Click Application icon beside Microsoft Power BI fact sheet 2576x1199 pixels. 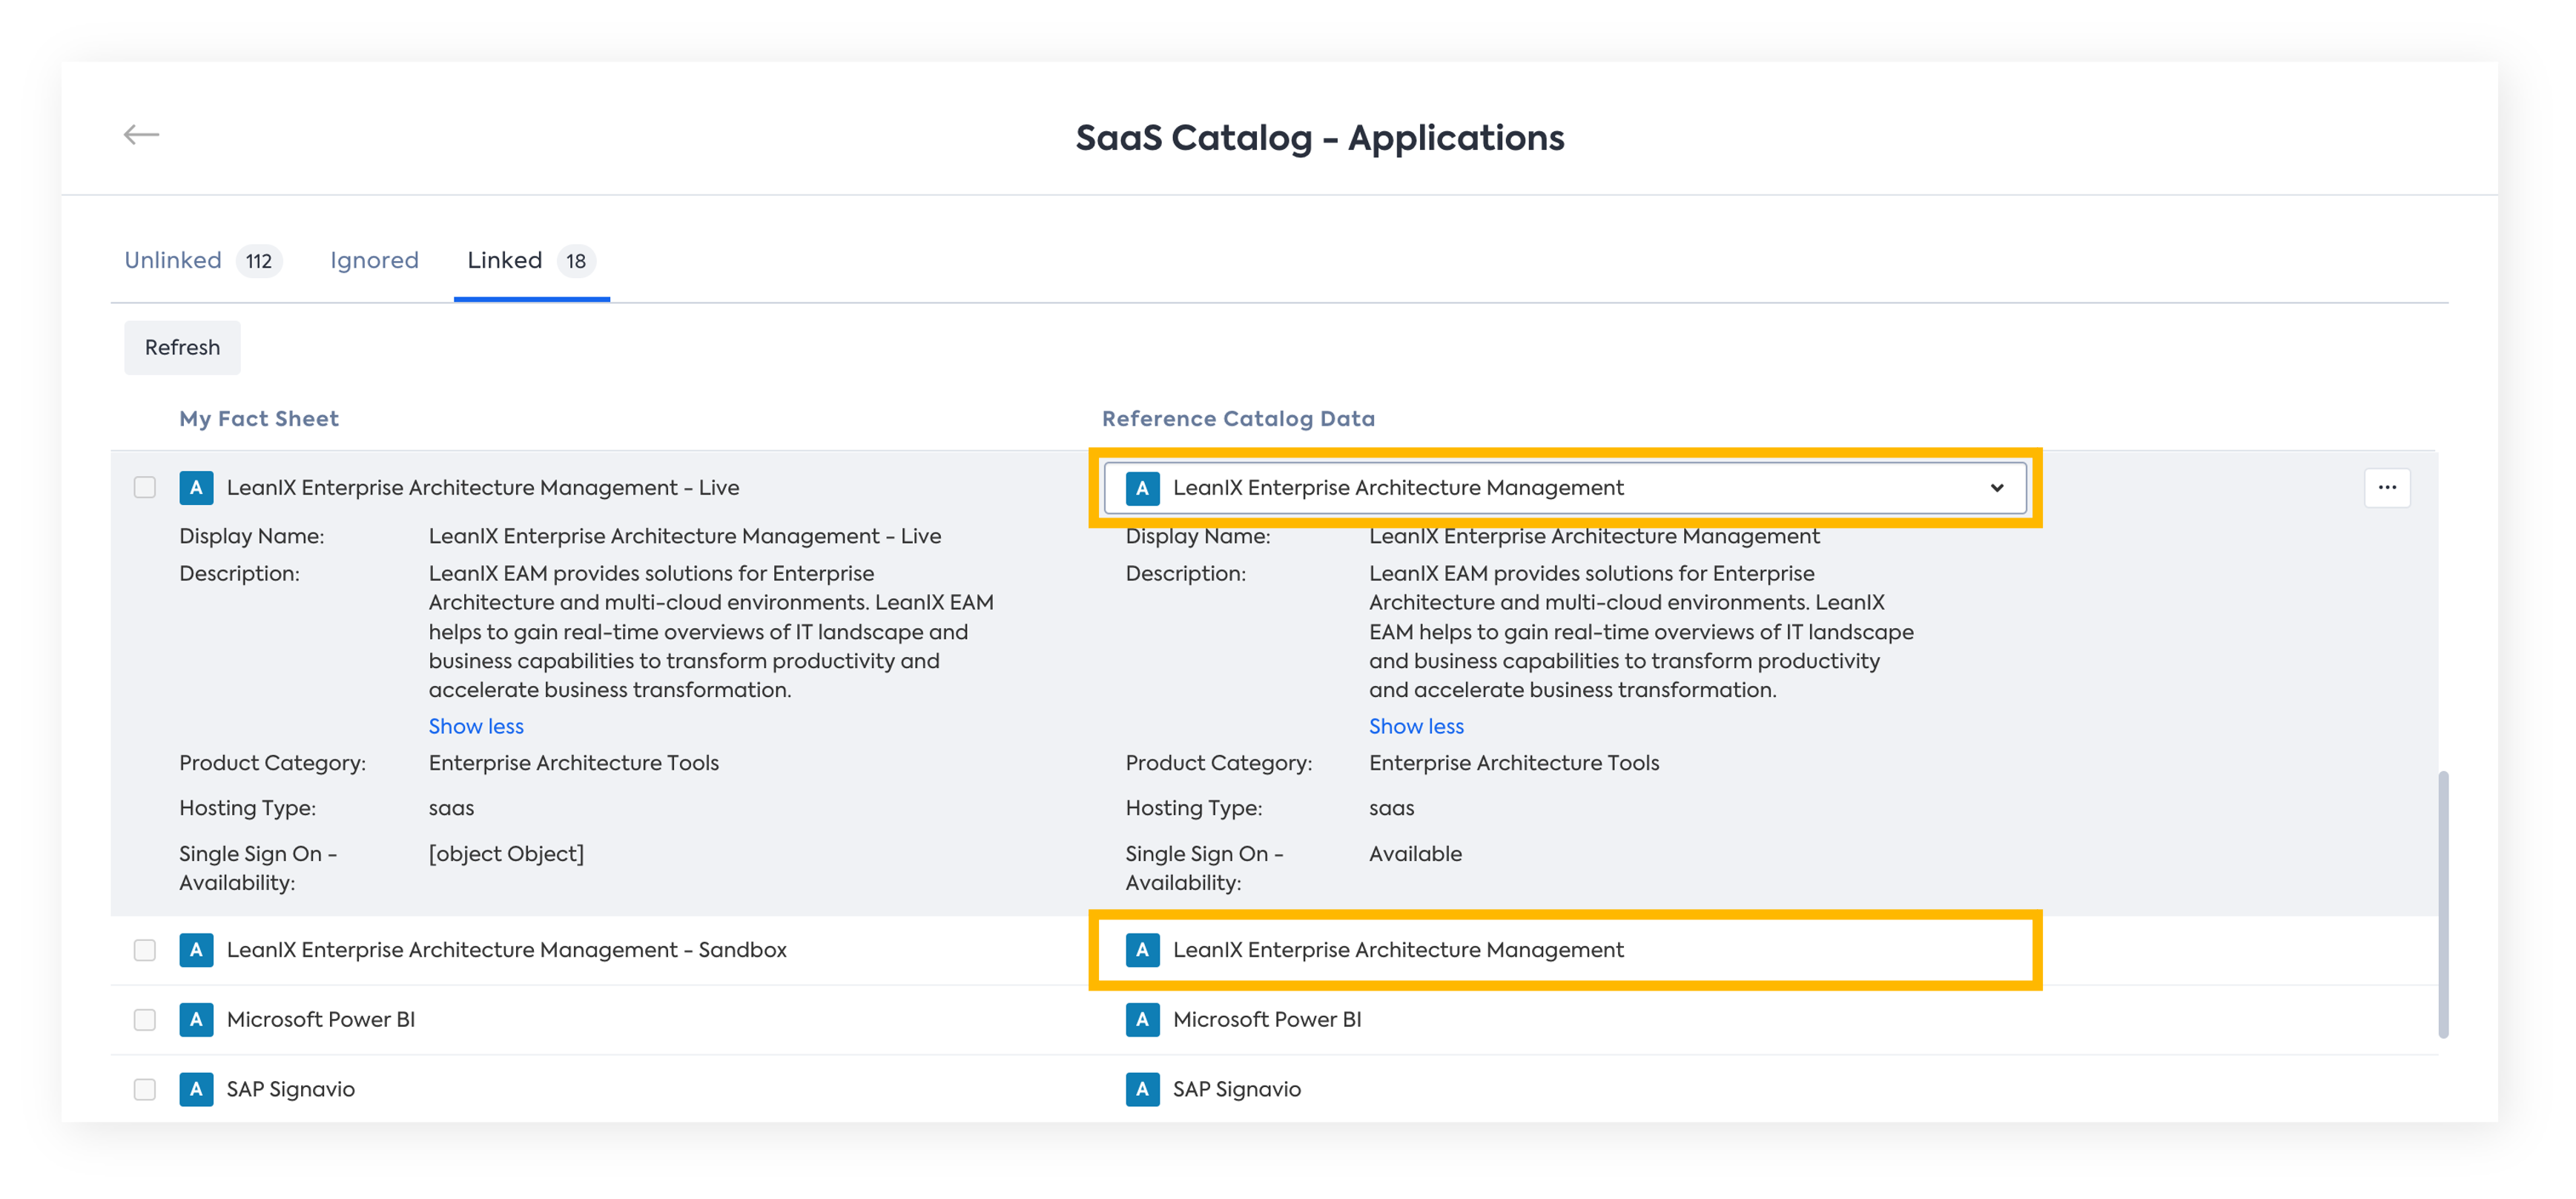tap(196, 1019)
